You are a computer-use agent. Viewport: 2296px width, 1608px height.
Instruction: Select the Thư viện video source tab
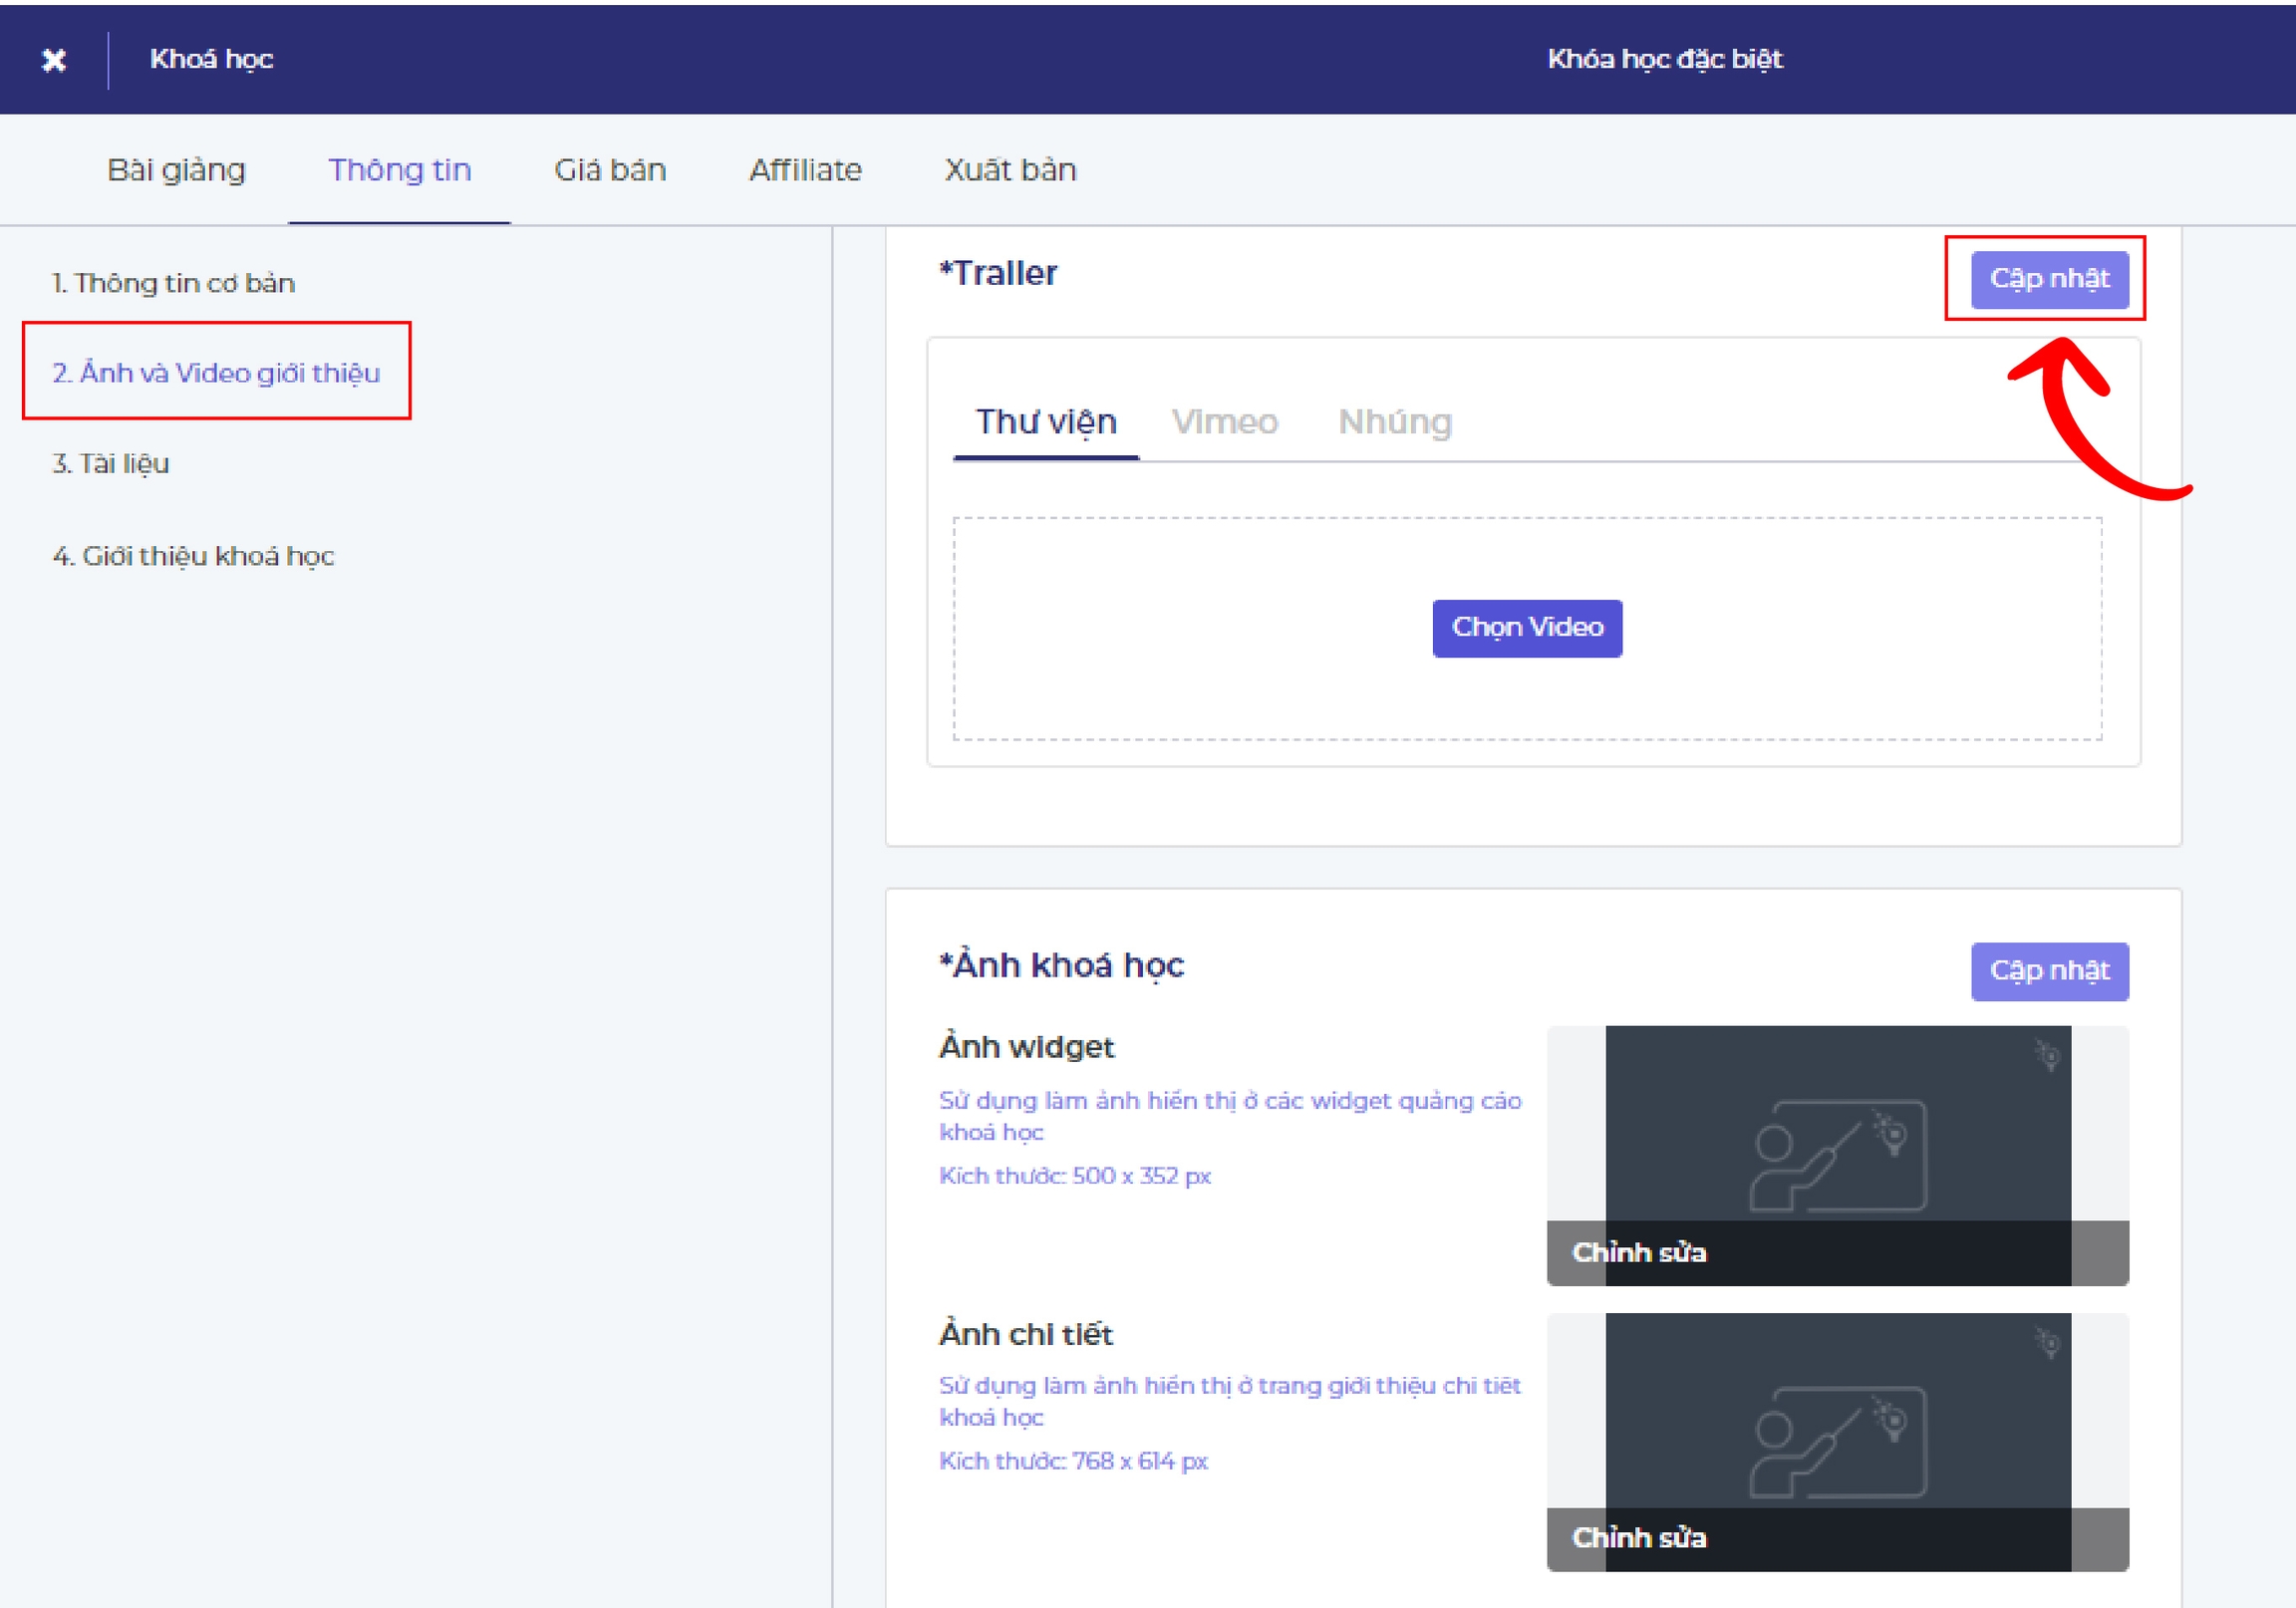(1045, 421)
